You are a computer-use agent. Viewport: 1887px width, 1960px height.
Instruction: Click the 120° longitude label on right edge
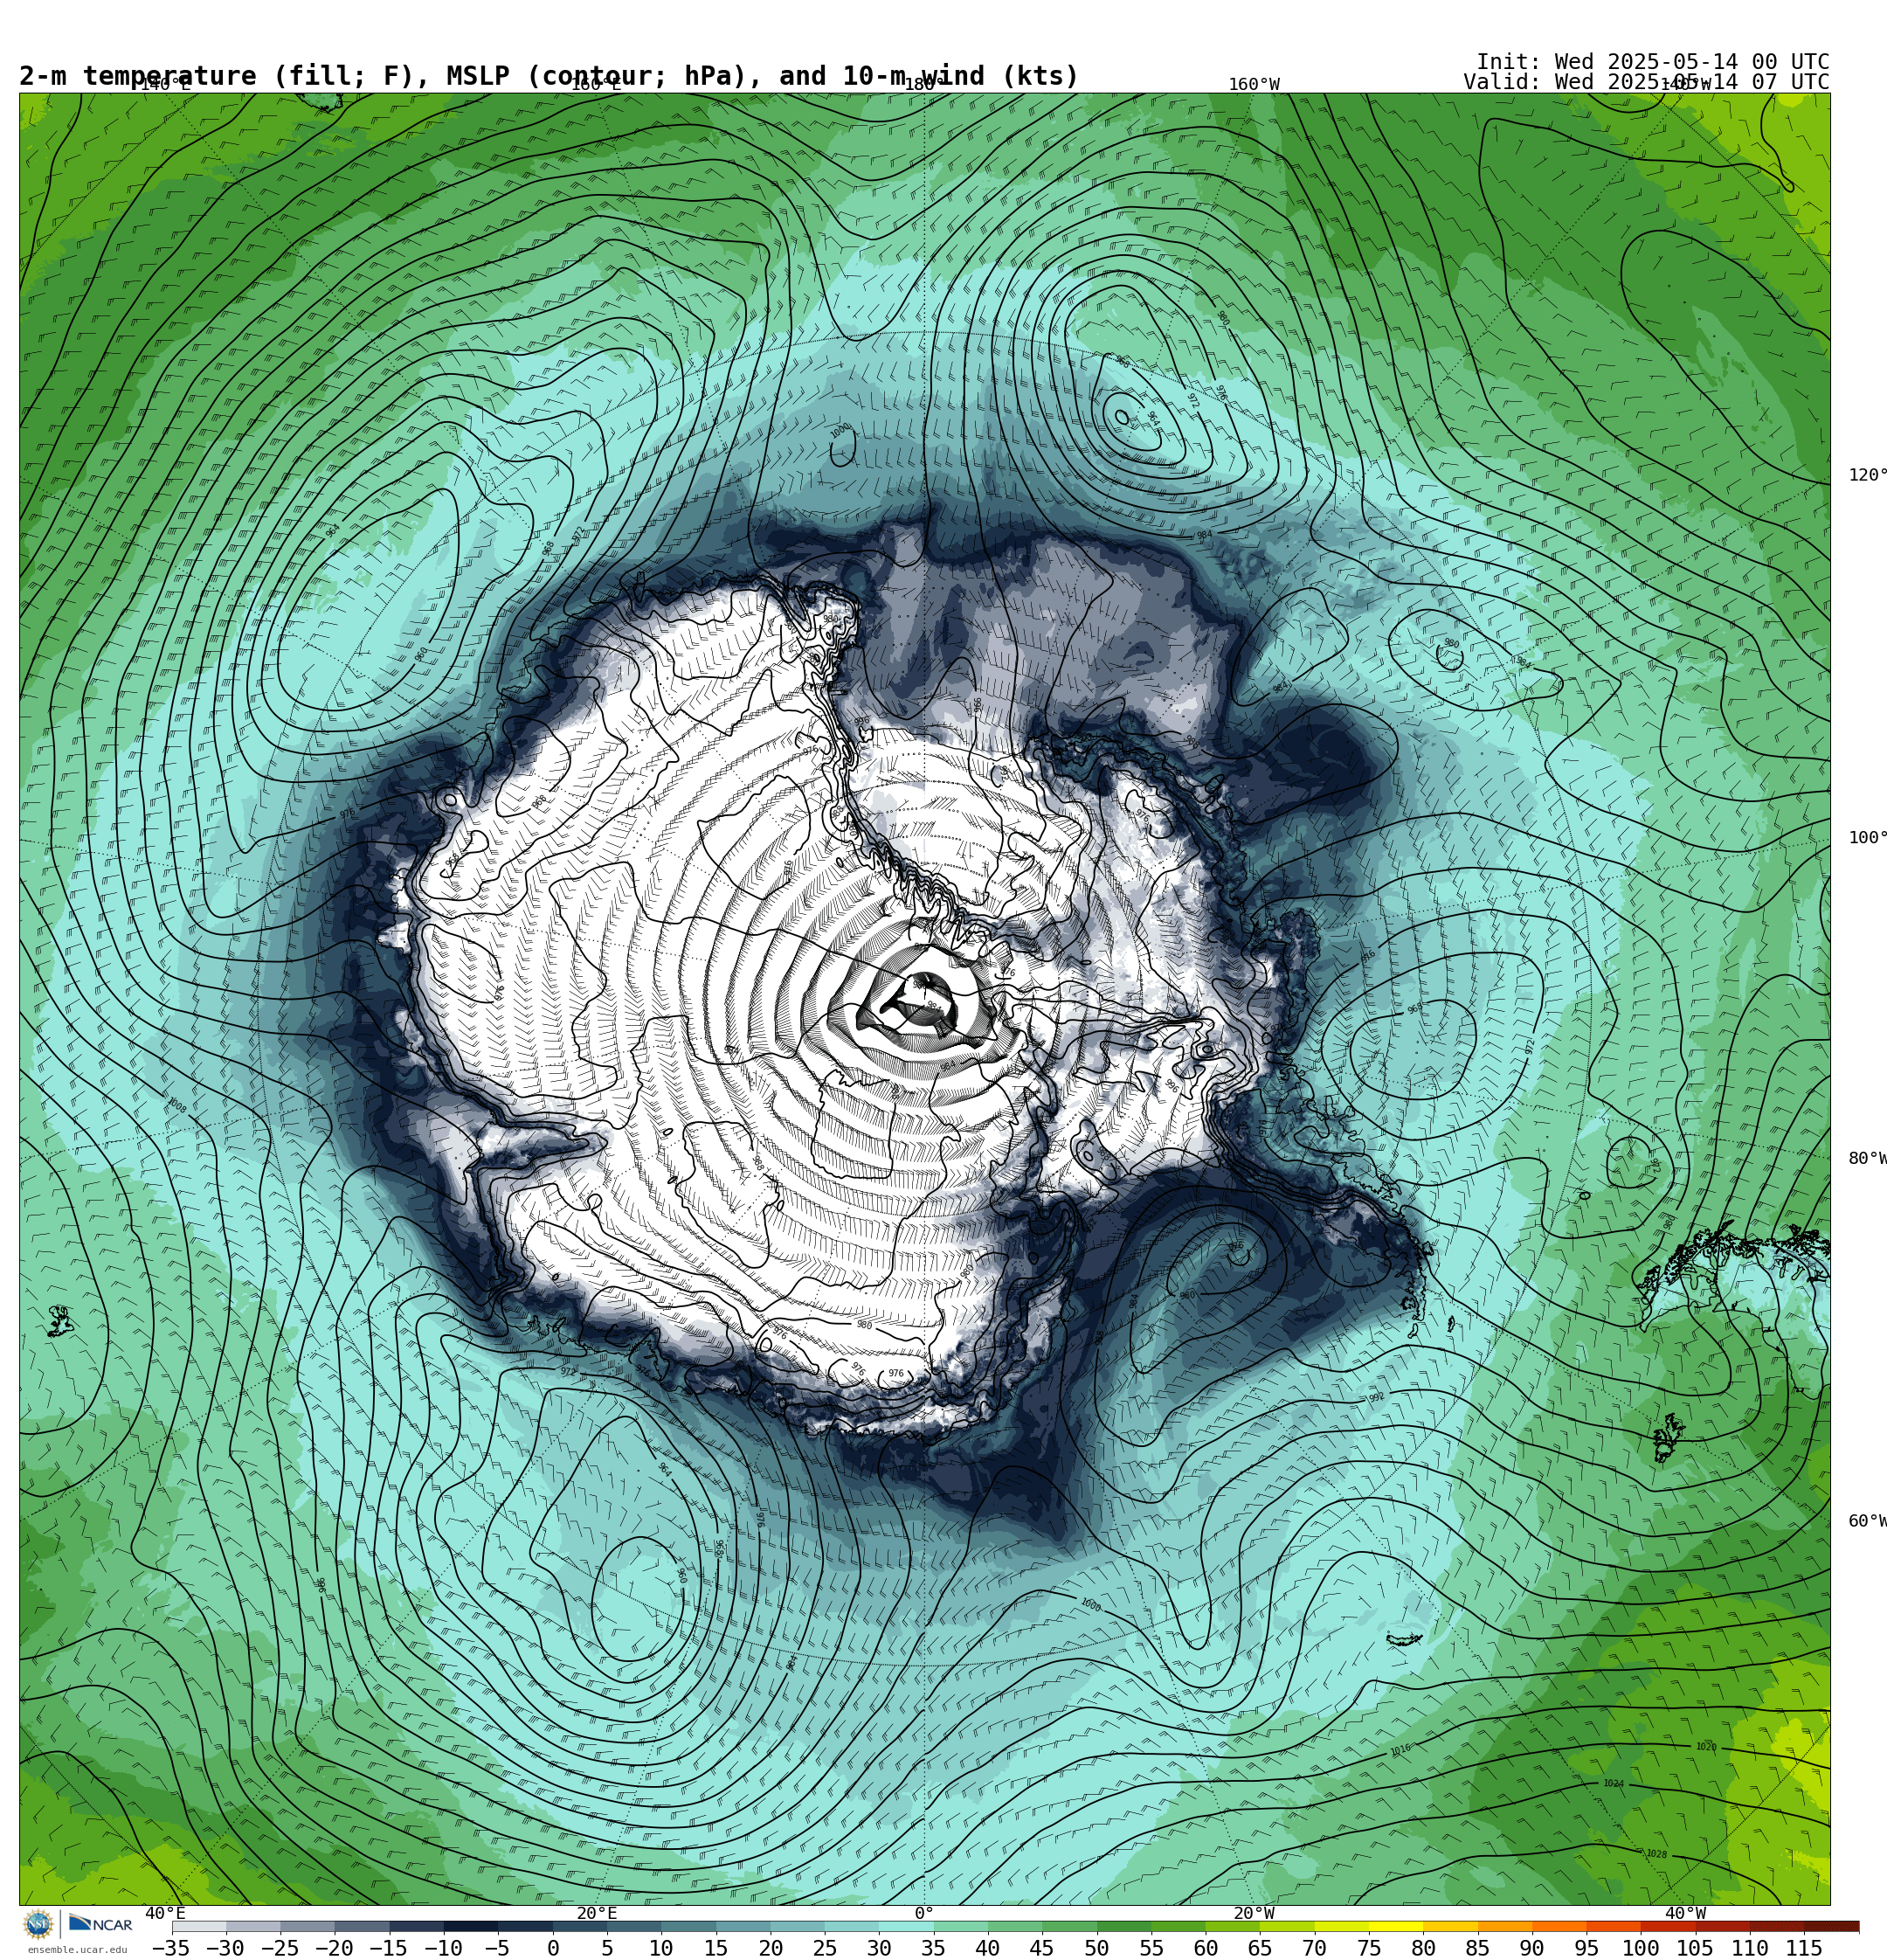[1867, 475]
